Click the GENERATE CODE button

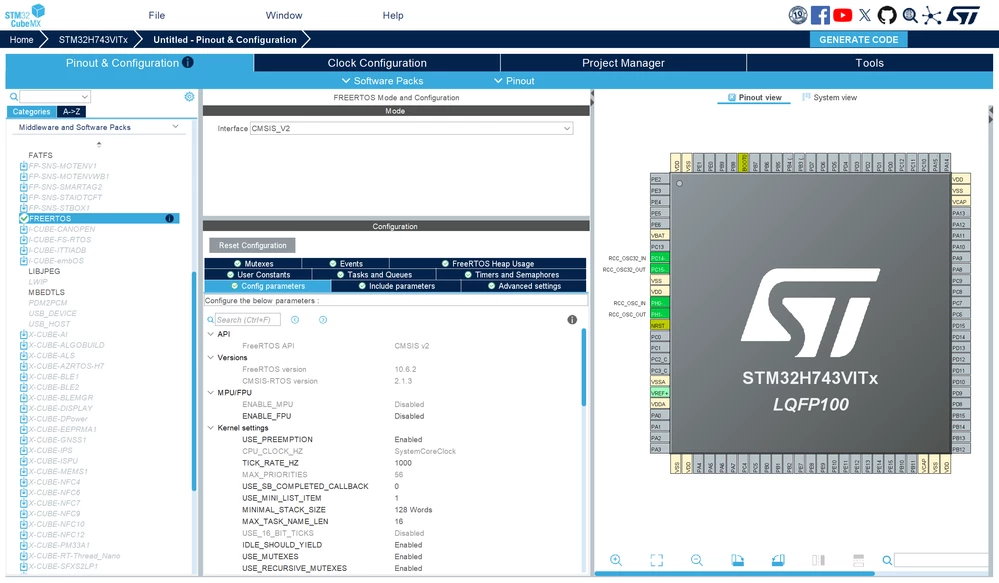[859, 40]
